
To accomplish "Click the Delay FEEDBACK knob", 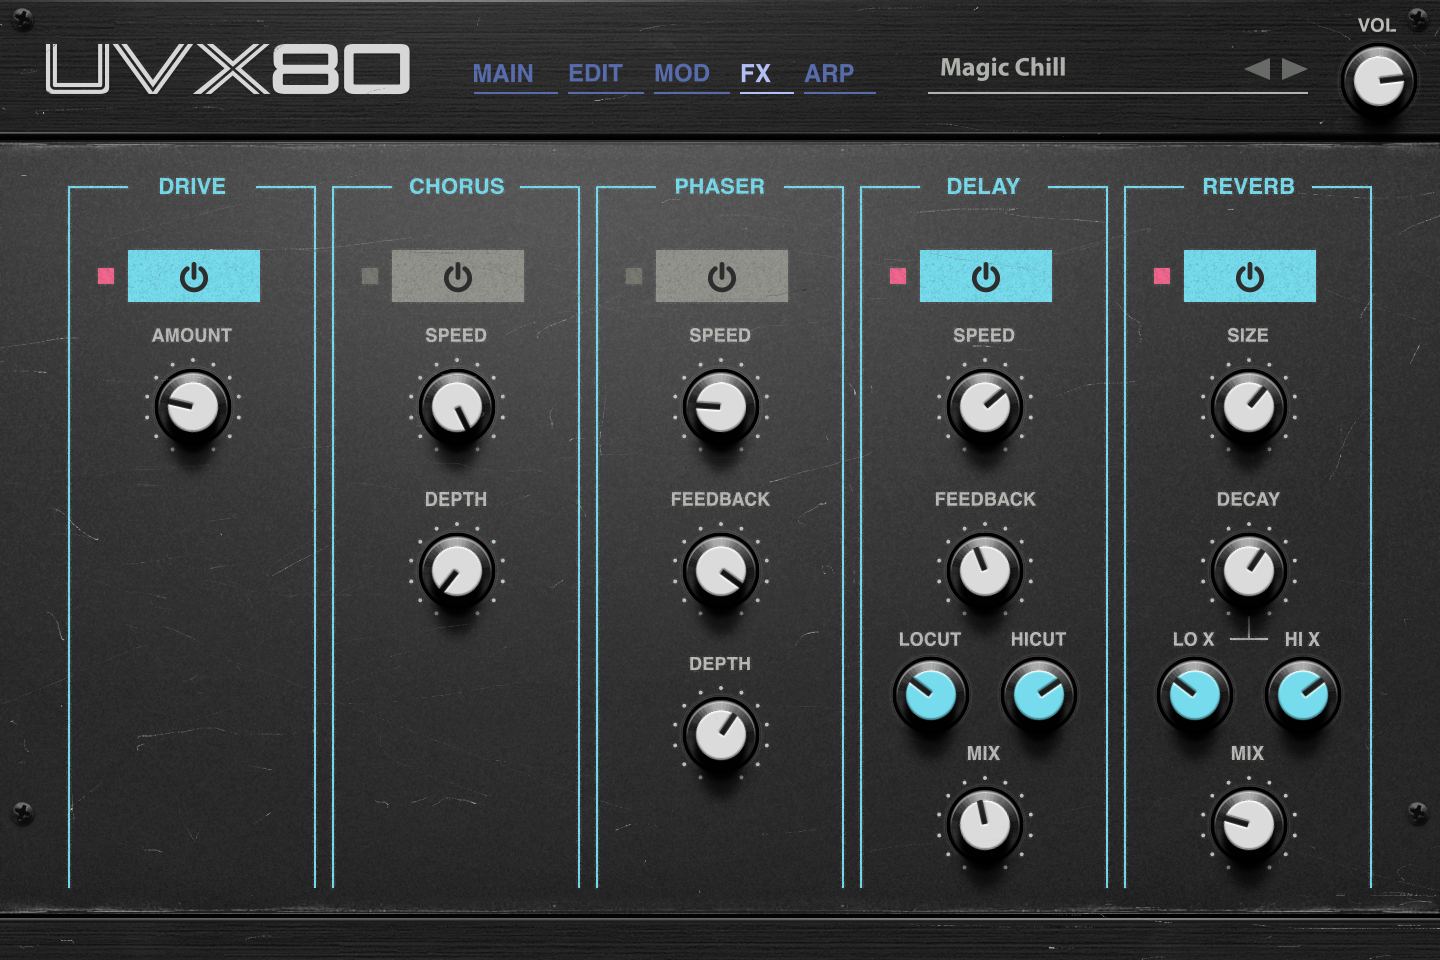I will (985, 571).
